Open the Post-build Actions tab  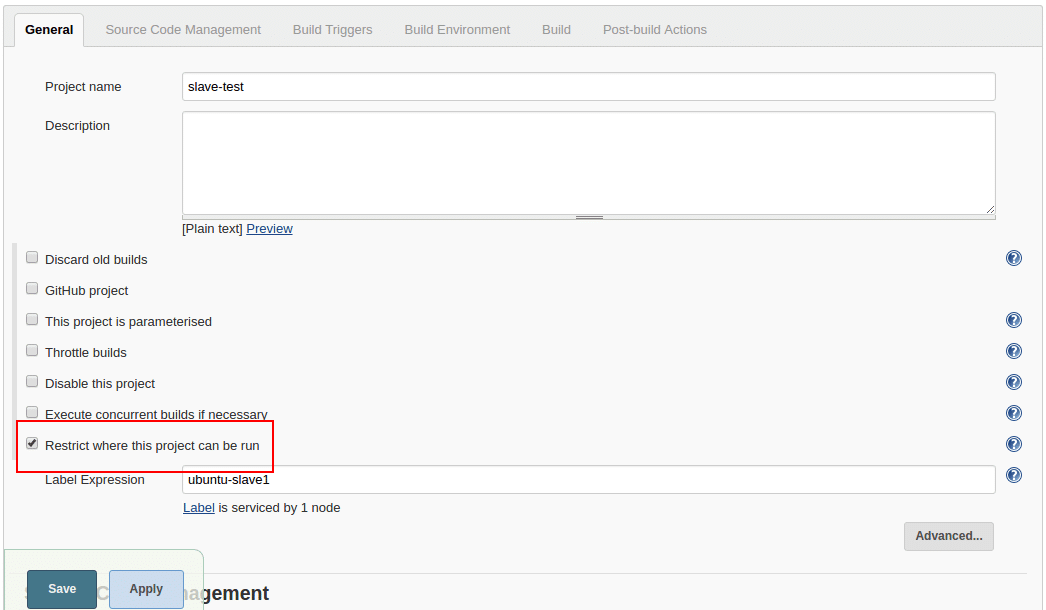pyautogui.click(x=654, y=29)
